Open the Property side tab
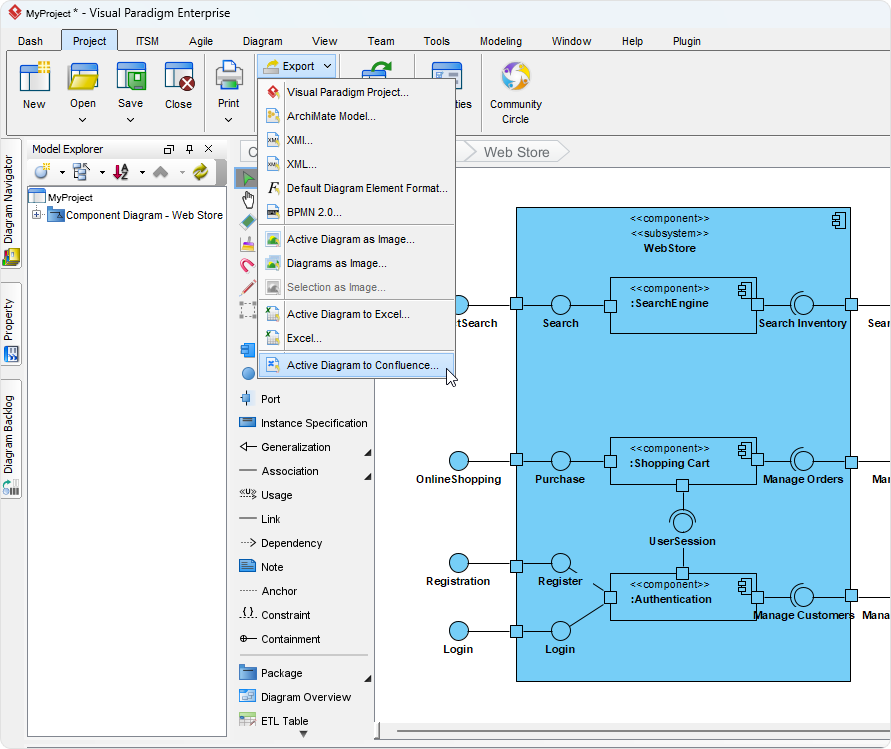This screenshot has height=749, width=891. (x=11, y=324)
